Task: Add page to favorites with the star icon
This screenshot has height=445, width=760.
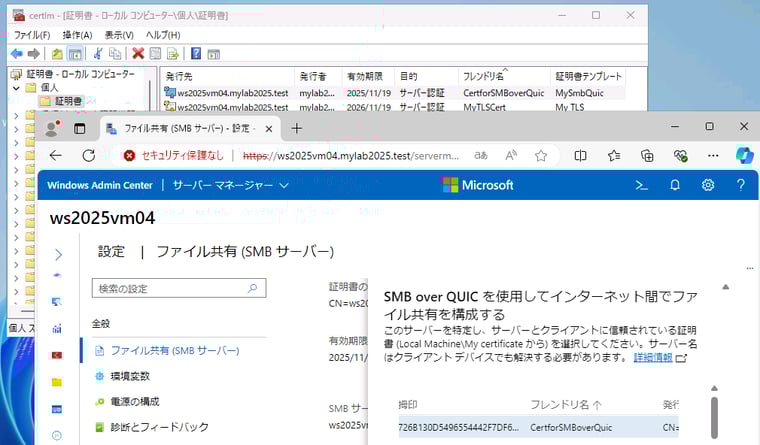Action: tap(541, 156)
